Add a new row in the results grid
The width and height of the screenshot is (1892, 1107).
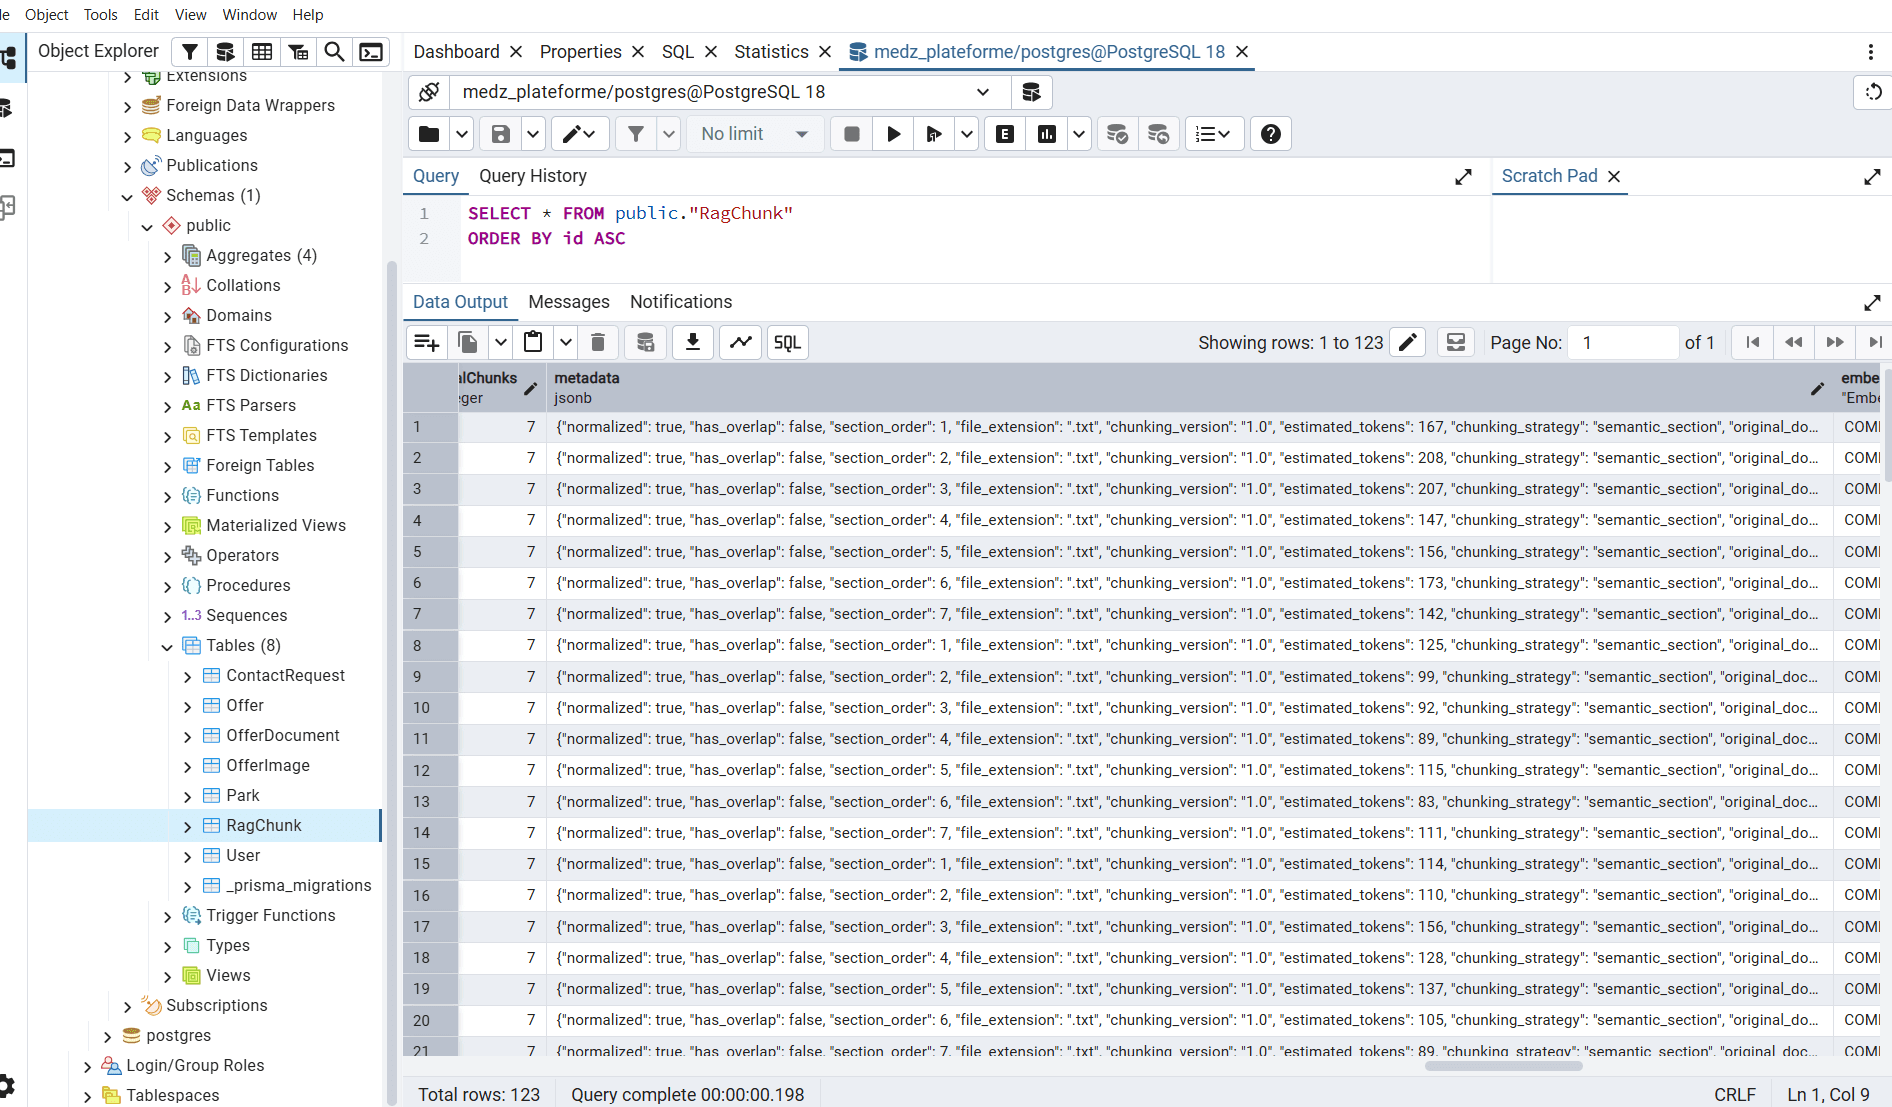coord(427,342)
